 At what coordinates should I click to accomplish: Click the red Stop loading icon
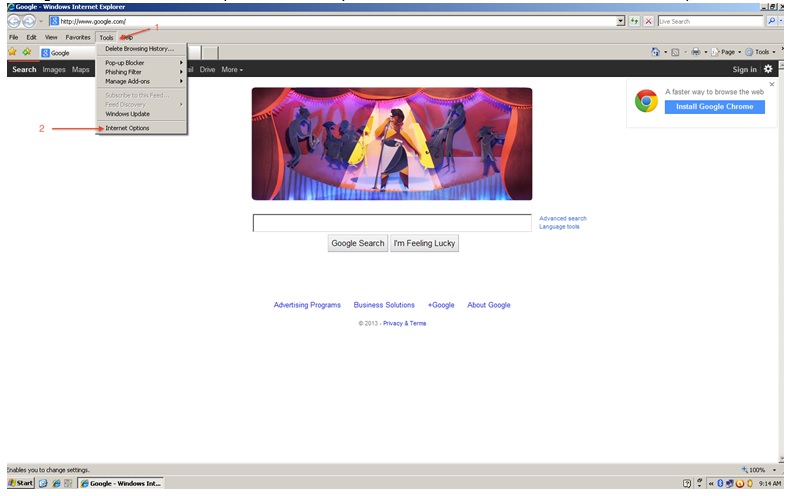648,21
